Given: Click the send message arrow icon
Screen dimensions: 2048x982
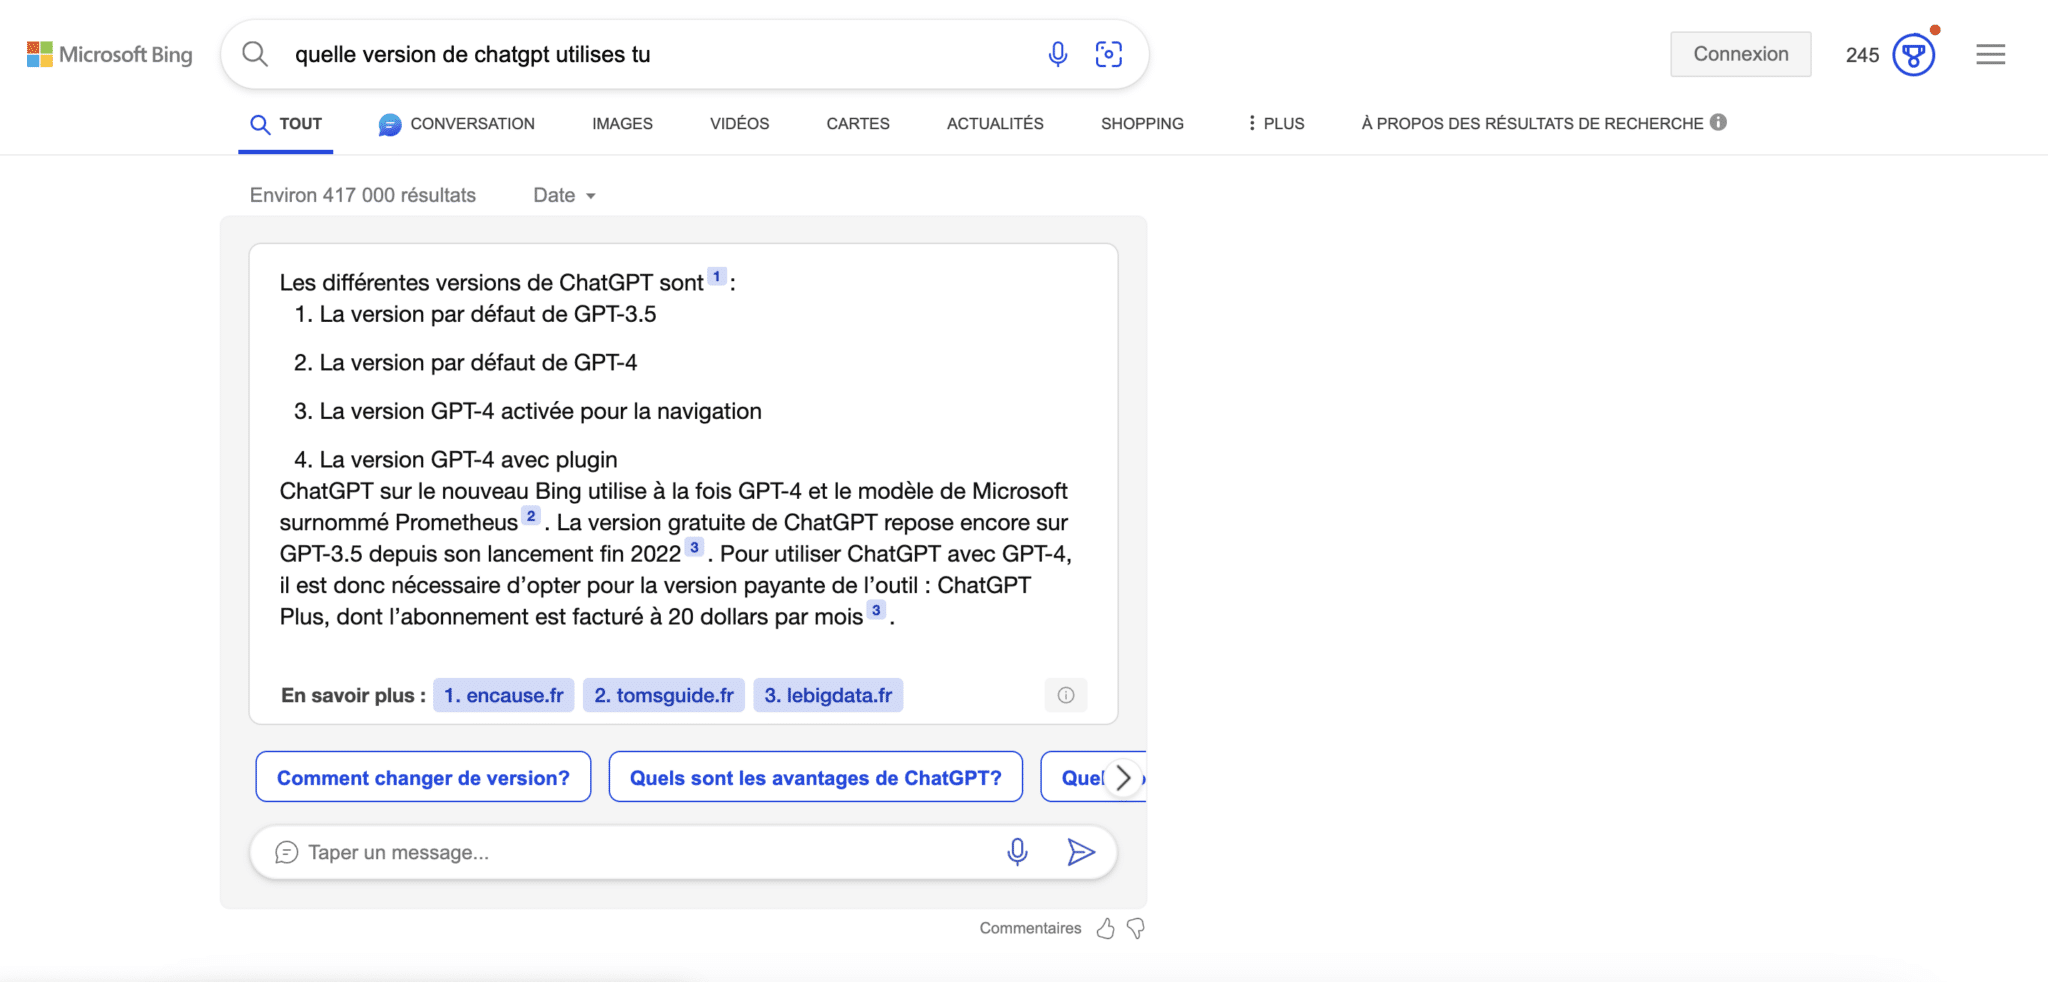Looking at the screenshot, I should click(1081, 851).
